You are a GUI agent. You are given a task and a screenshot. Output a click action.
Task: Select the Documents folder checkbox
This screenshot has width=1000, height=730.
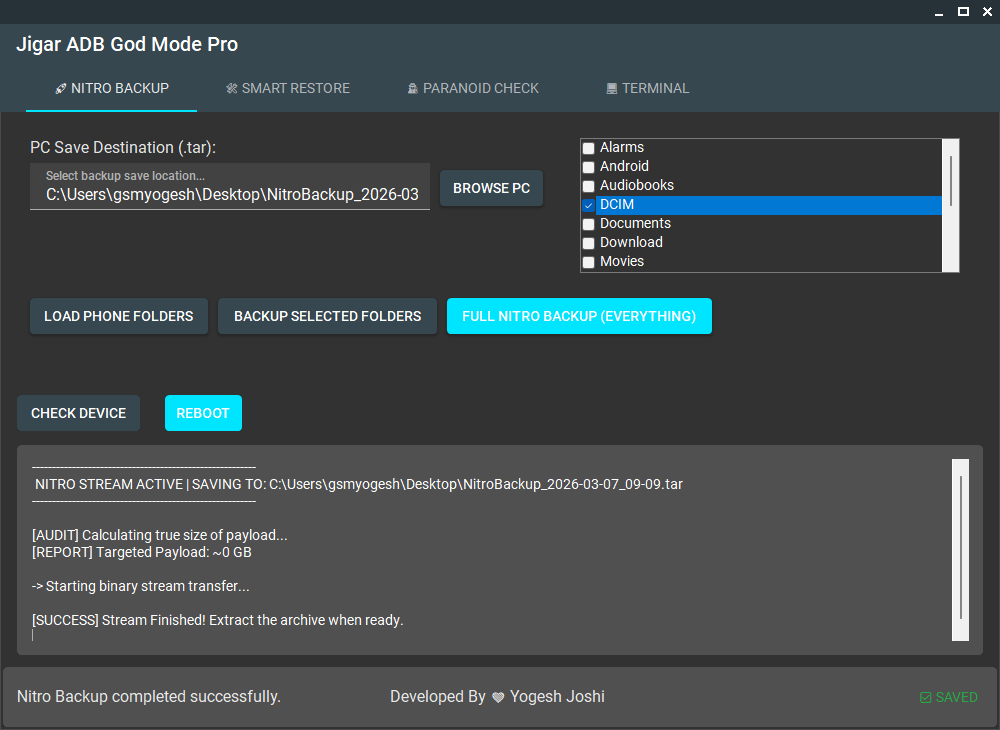[589, 224]
